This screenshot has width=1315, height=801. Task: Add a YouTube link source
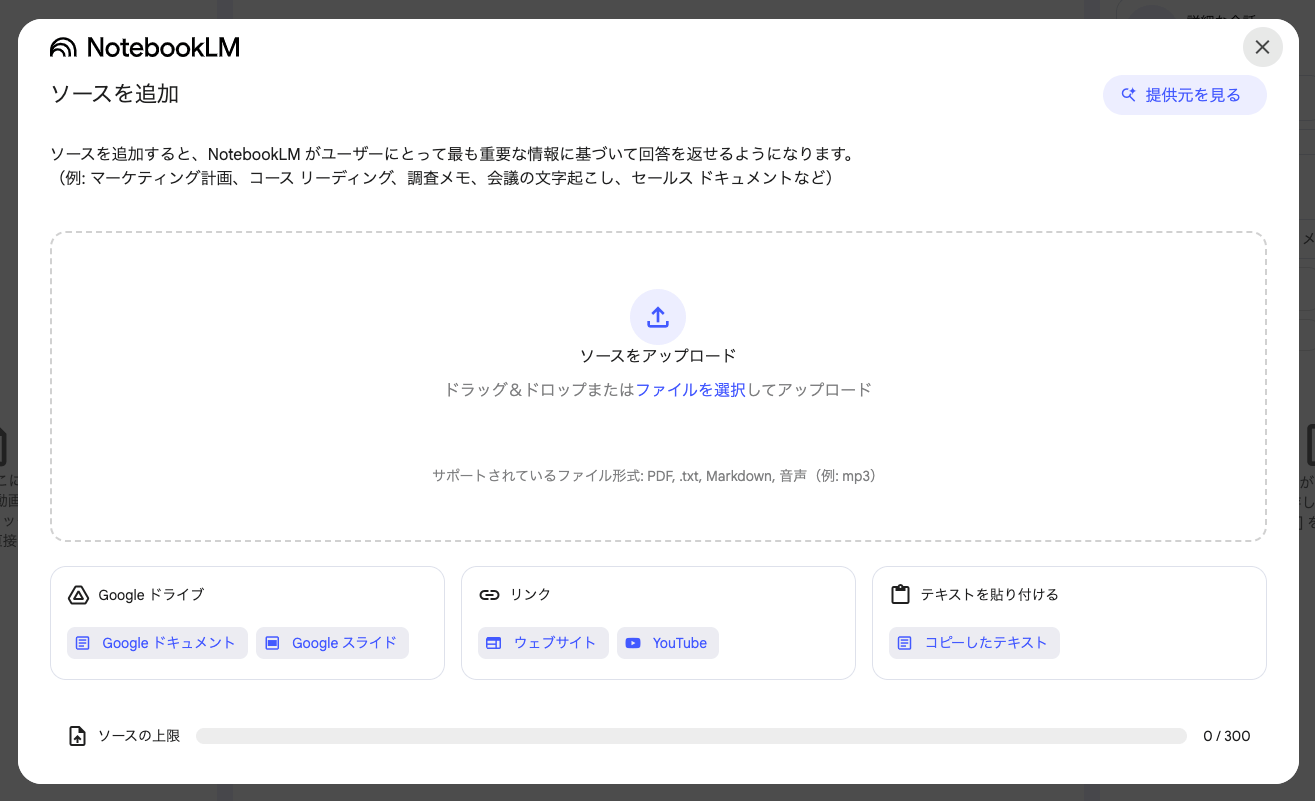tap(668, 643)
